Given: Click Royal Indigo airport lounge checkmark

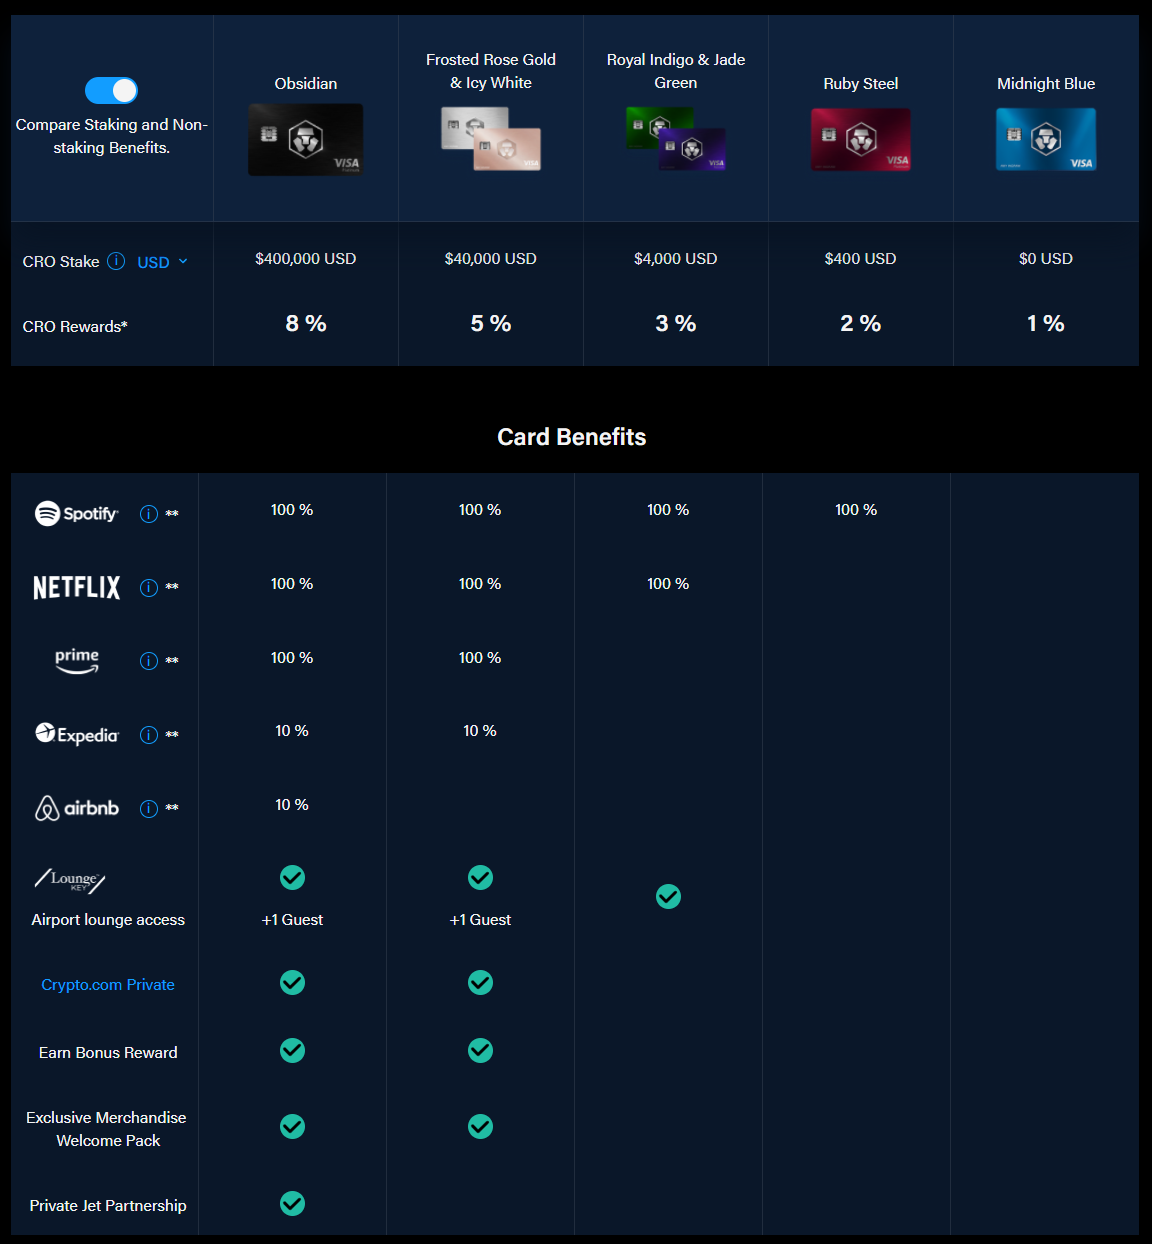Looking at the screenshot, I should 668,897.
